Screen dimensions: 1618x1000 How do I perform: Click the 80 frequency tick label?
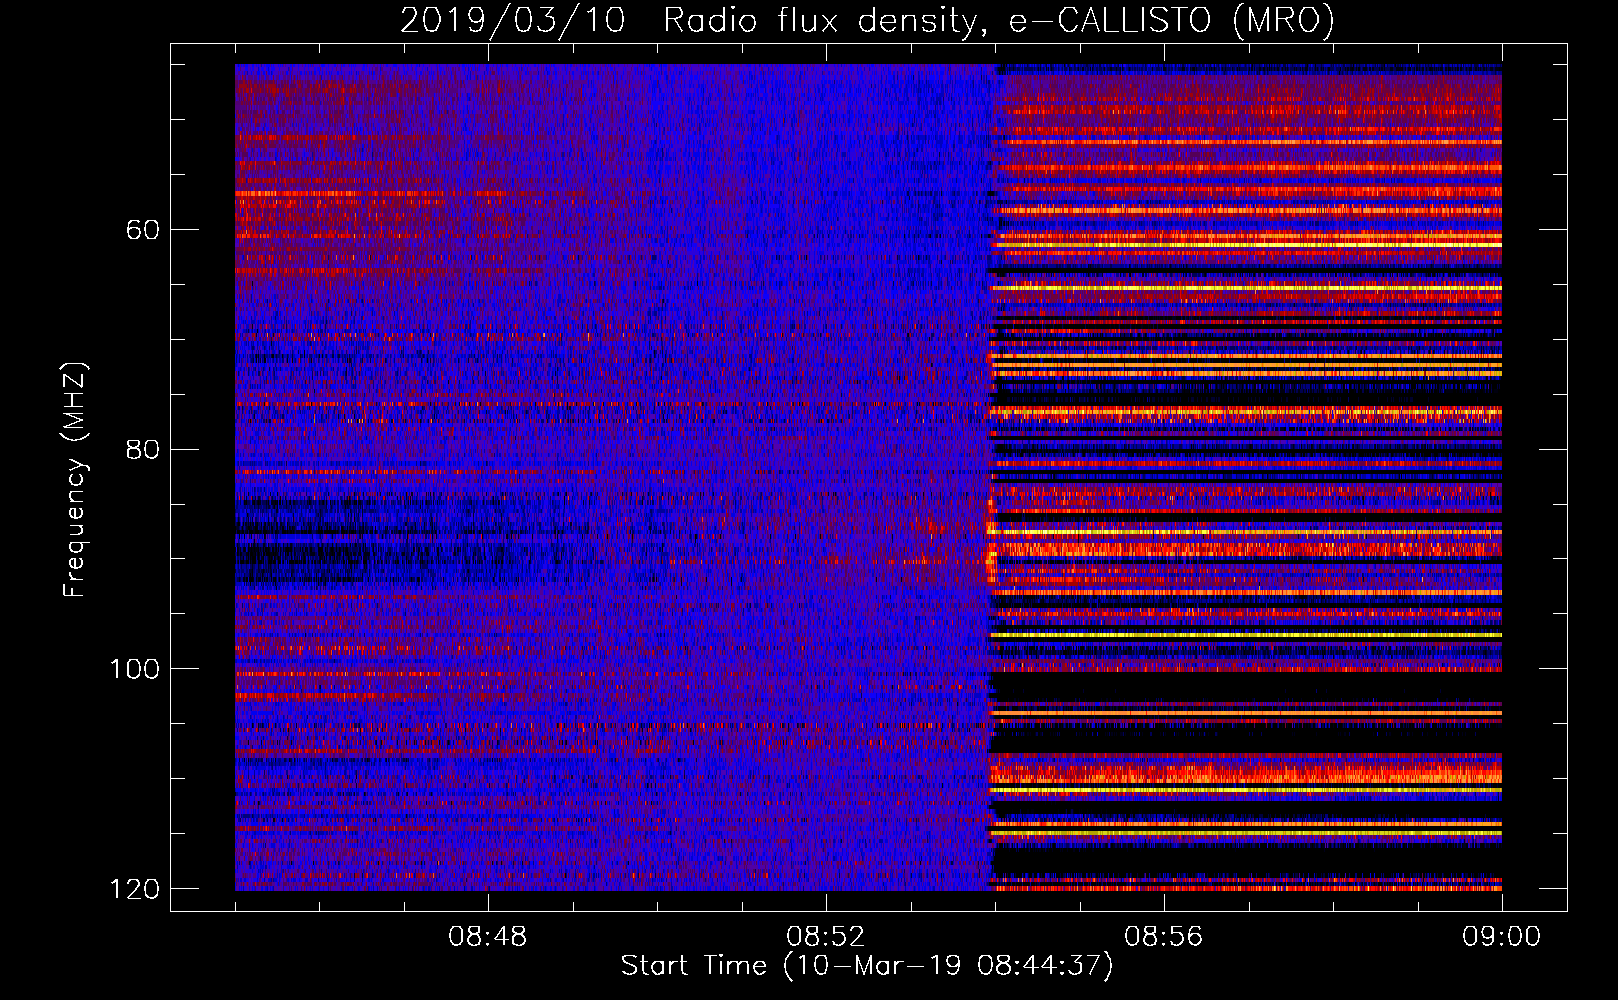(x=143, y=449)
